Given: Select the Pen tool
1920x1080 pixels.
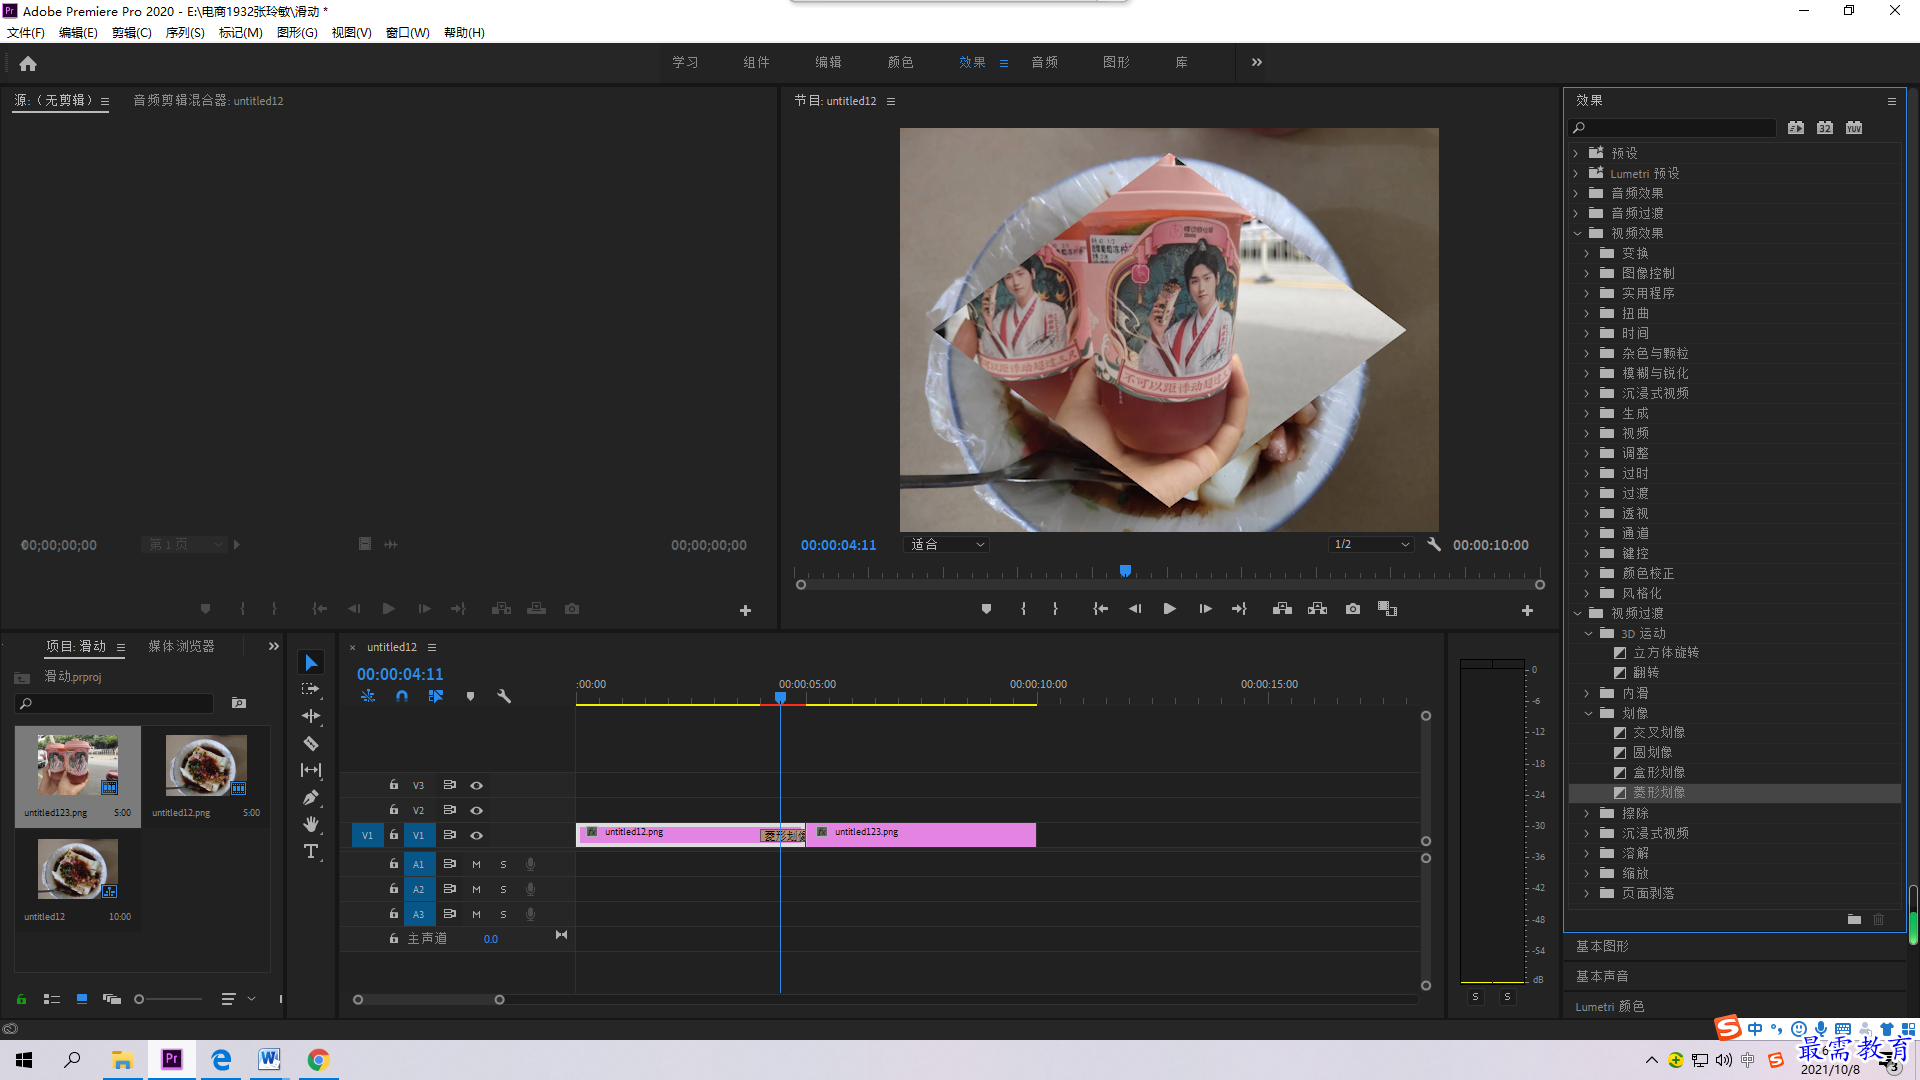Looking at the screenshot, I should (x=311, y=797).
